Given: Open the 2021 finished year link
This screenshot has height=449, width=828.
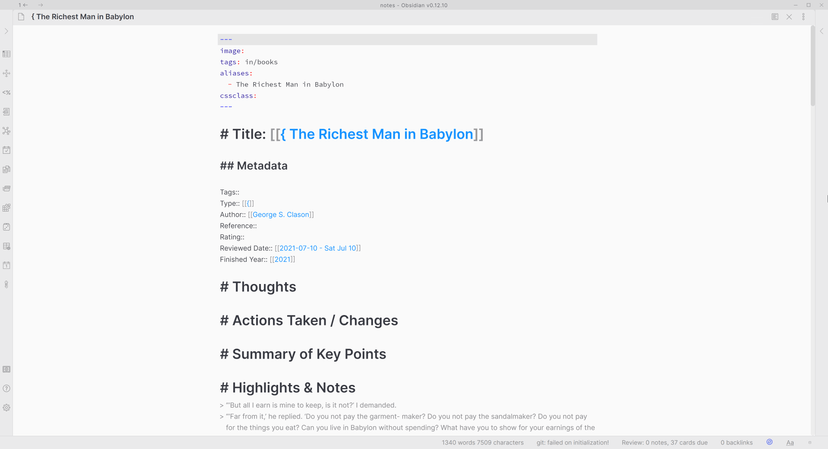Looking at the screenshot, I should [x=283, y=259].
